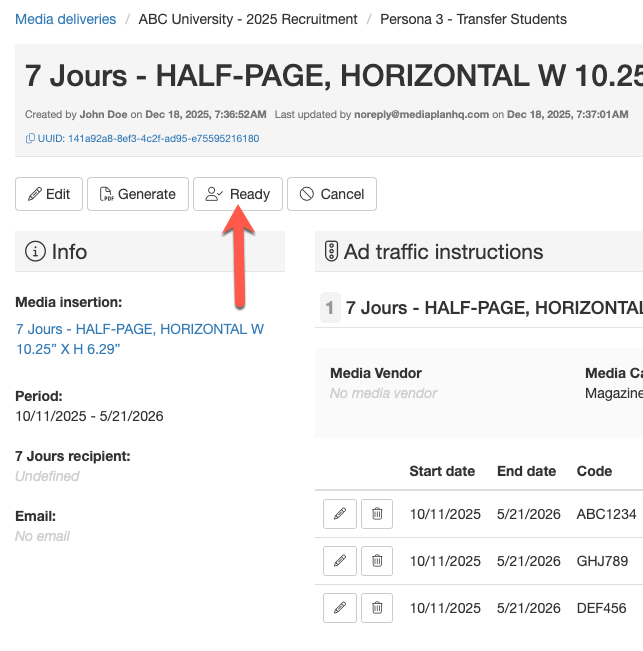Click the Start date column header

pyautogui.click(x=442, y=471)
